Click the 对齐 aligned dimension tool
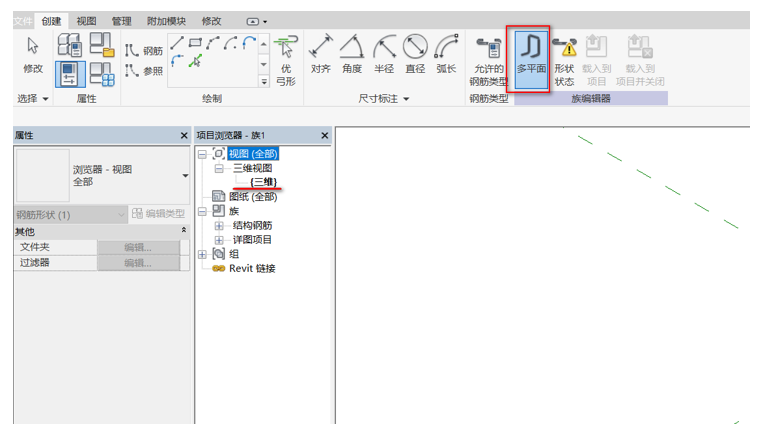Viewport: 775px width, 436px height. click(x=321, y=54)
